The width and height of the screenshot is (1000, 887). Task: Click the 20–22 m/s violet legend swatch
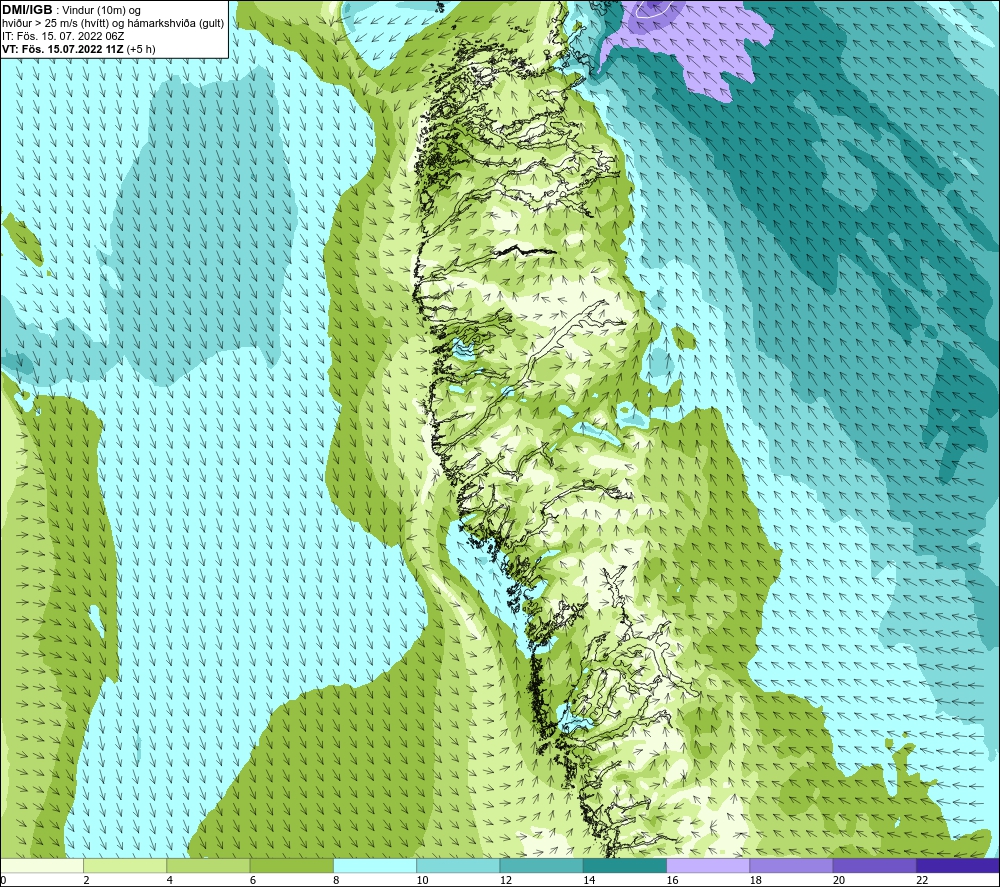click(874, 865)
